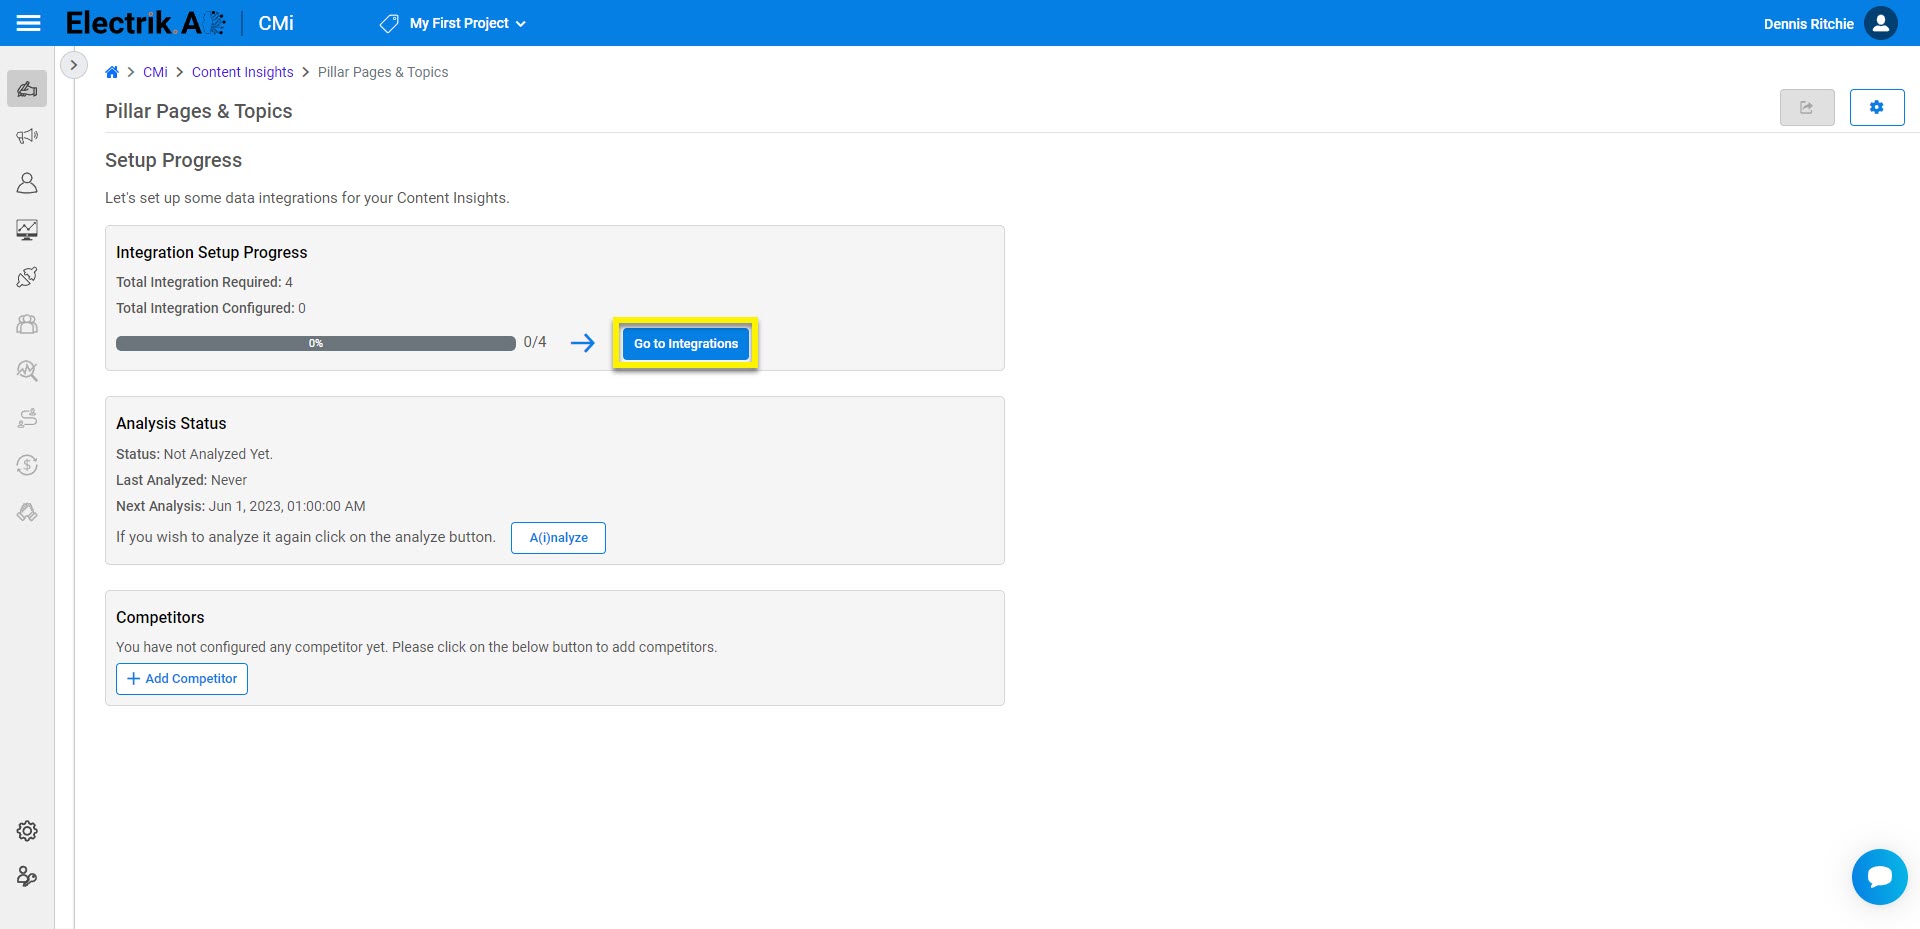1920x929 pixels.
Task: Click the share export icon near the gear
Action: (x=1807, y=107)
